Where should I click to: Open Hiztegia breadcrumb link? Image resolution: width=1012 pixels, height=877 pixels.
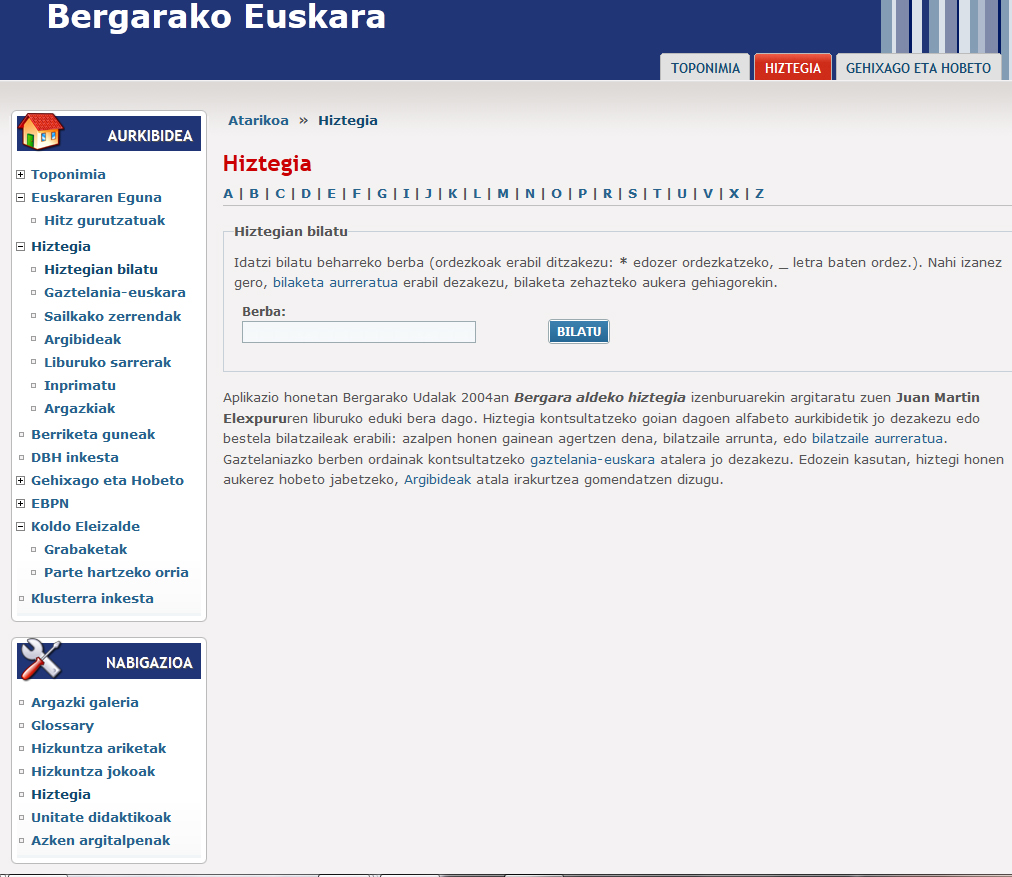point(348,121)
